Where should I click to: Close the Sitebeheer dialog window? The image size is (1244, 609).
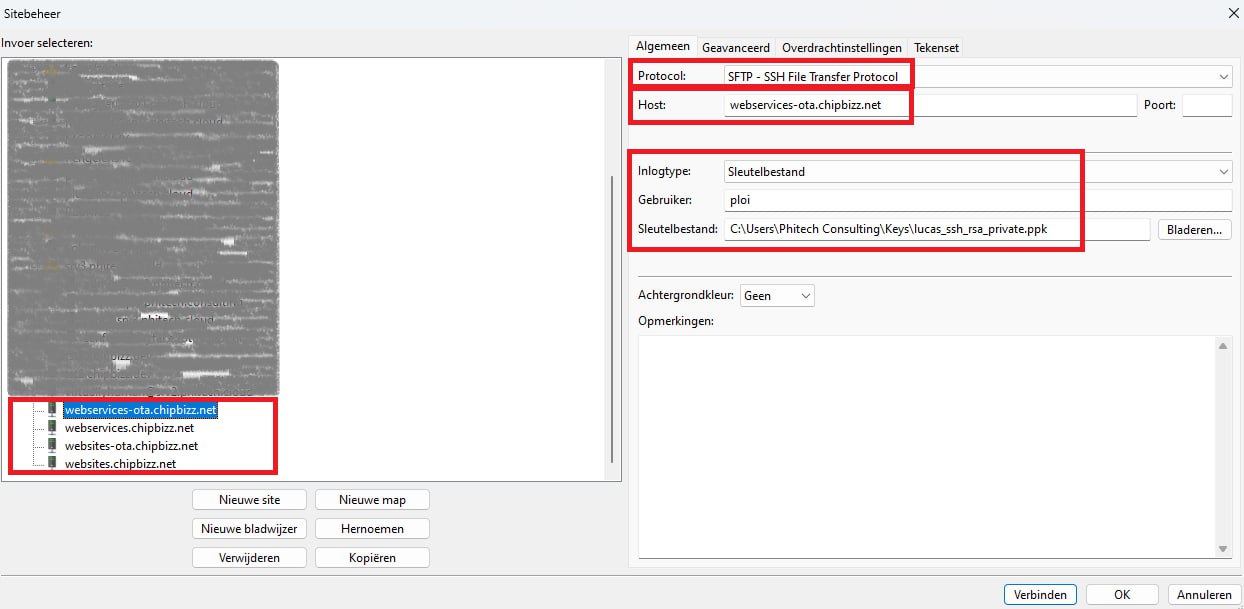1230,12
